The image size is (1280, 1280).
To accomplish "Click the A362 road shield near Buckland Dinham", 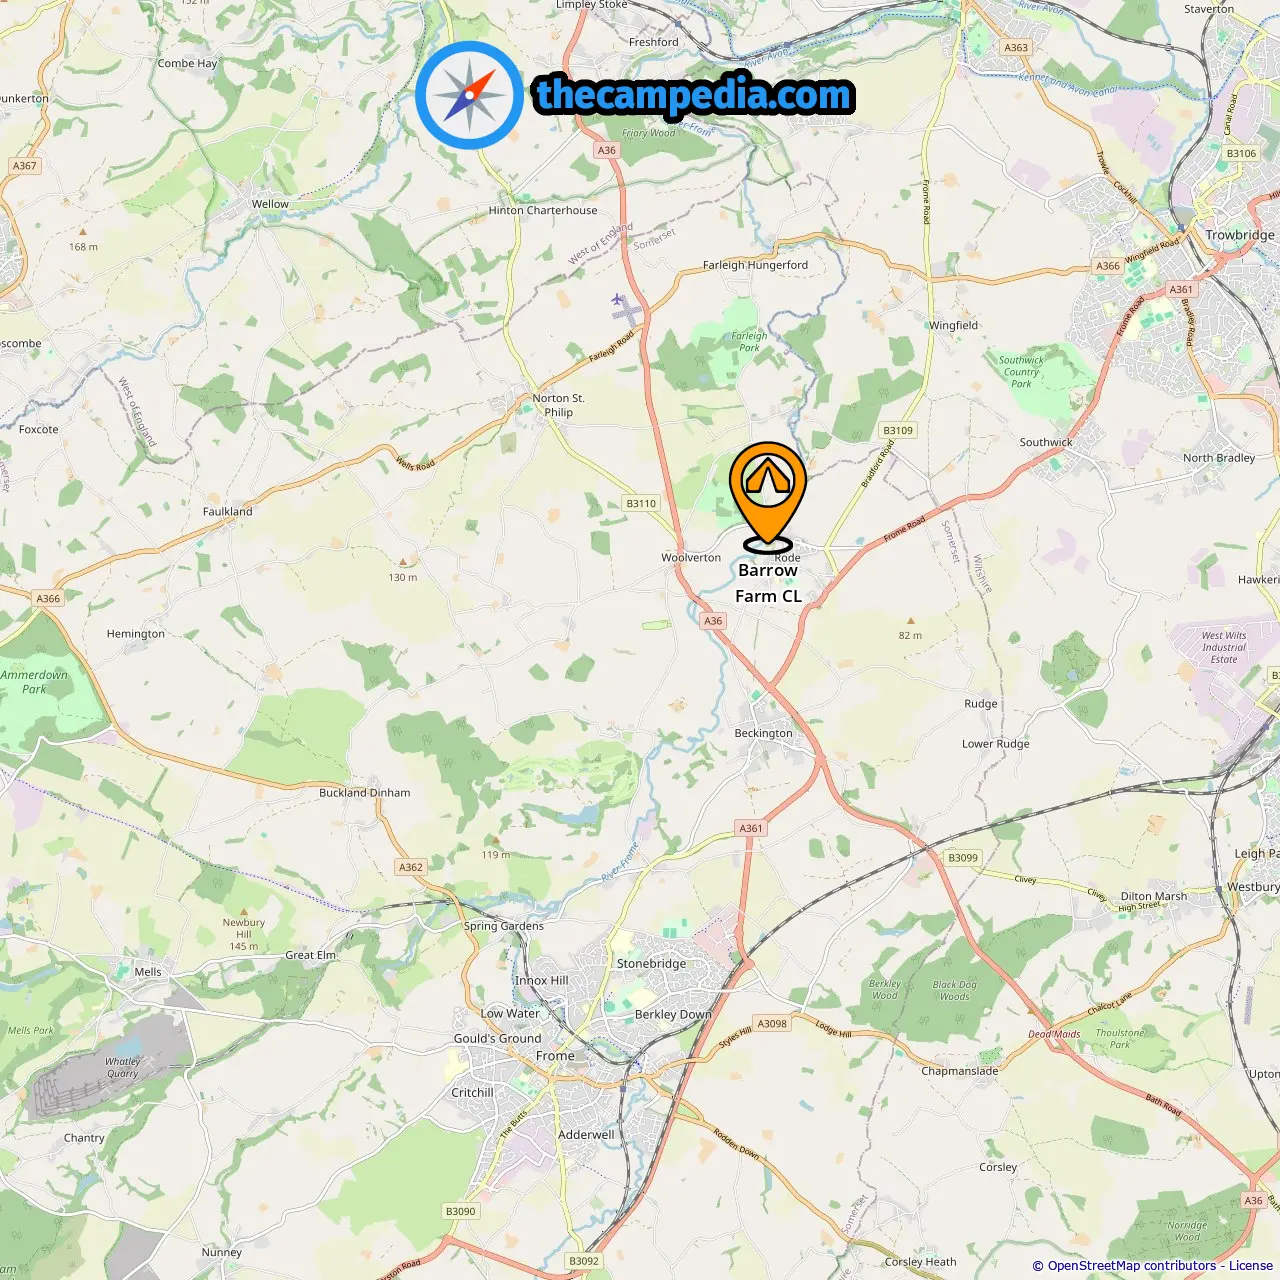I will pyautogui.click(x=411, y=867).
